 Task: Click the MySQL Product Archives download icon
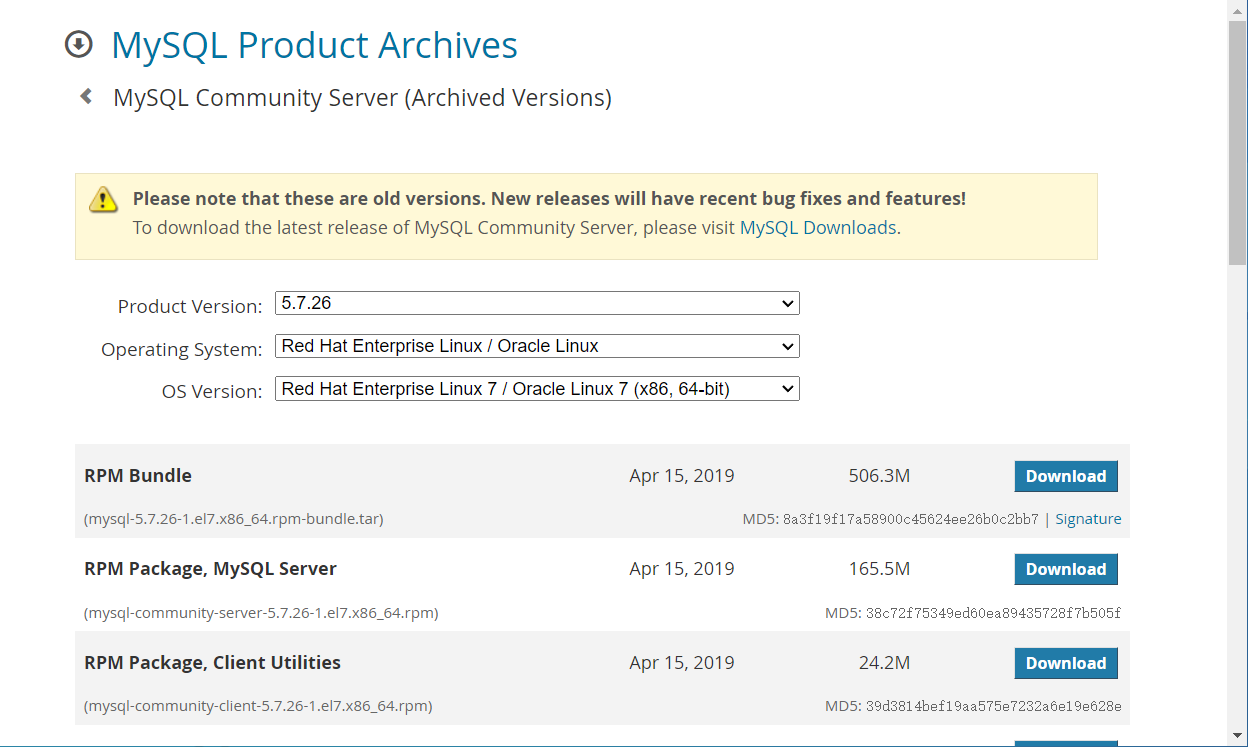click(x=78, y=44)
